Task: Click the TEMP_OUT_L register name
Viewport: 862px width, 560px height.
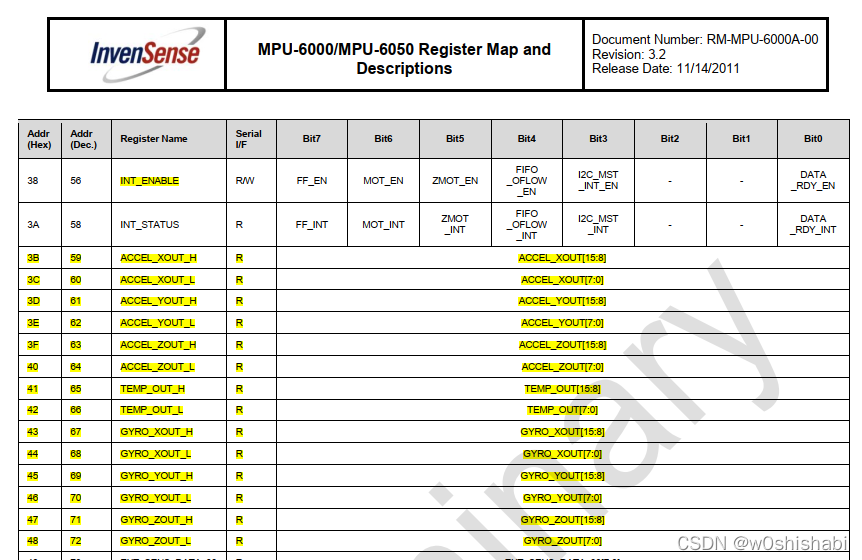Action: (x=152, y=410)
